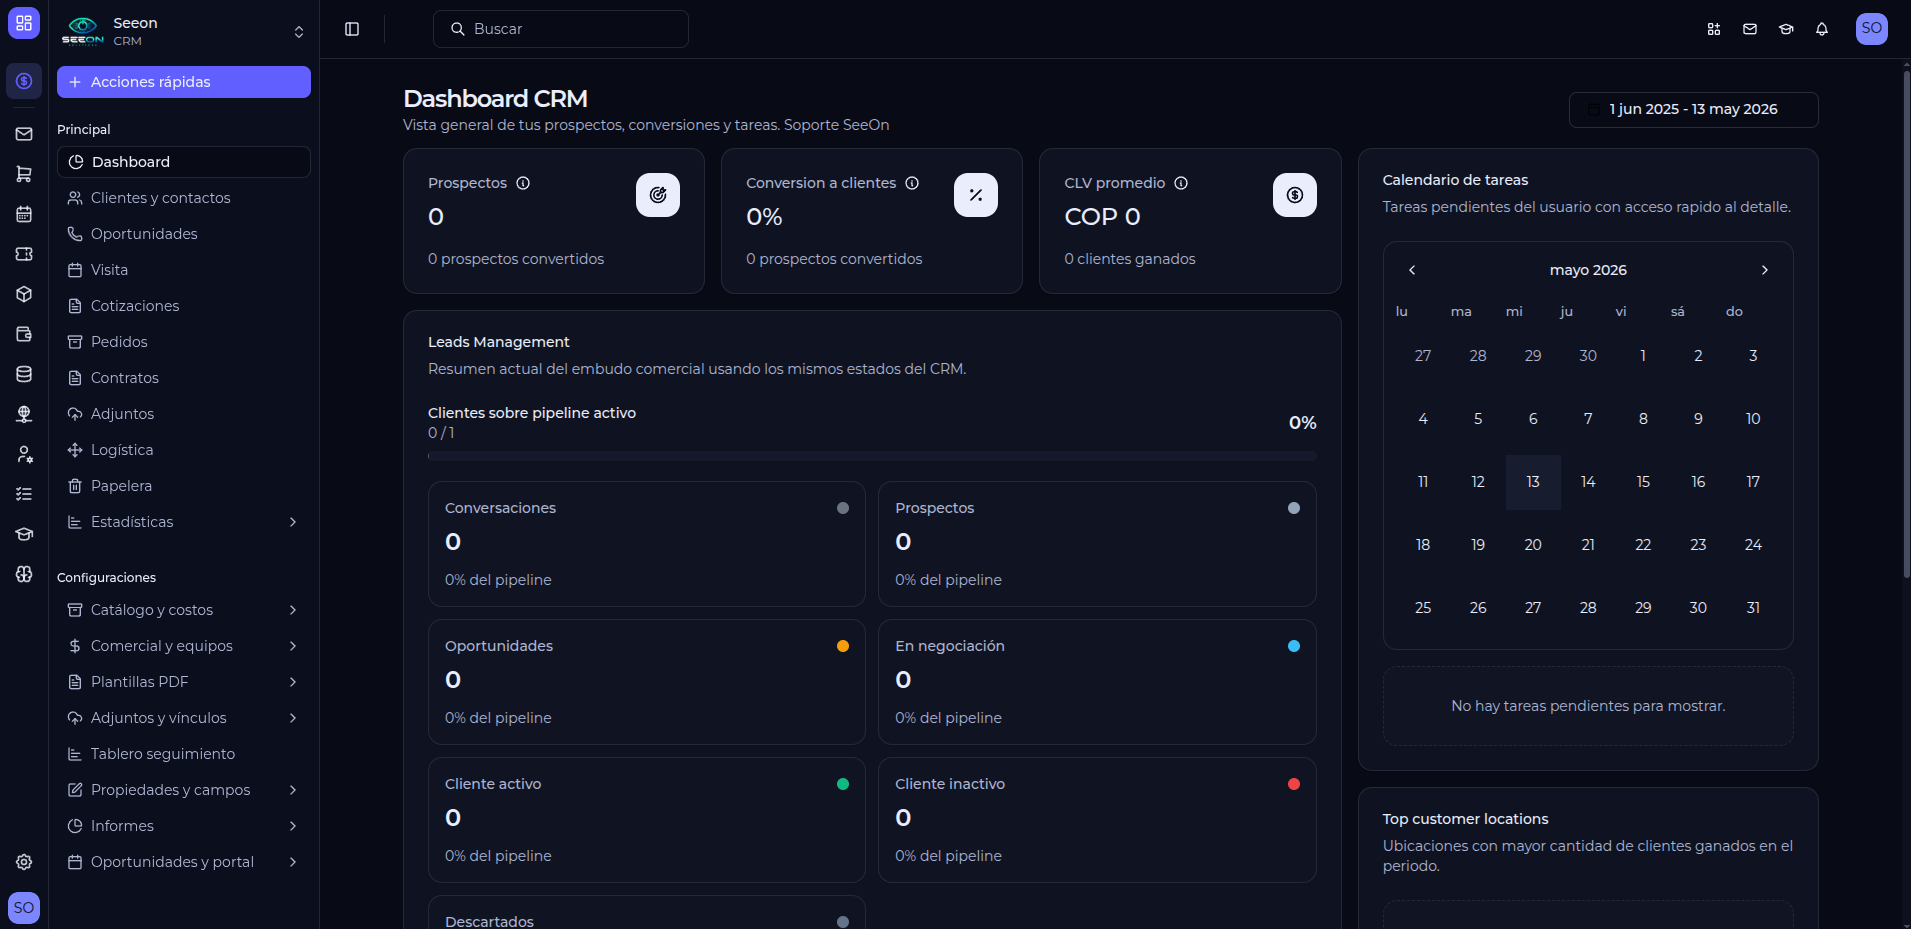Screen dimensions: 1911x929
Task: Open the apps grid icon at rail top
Action: point(24,23)
